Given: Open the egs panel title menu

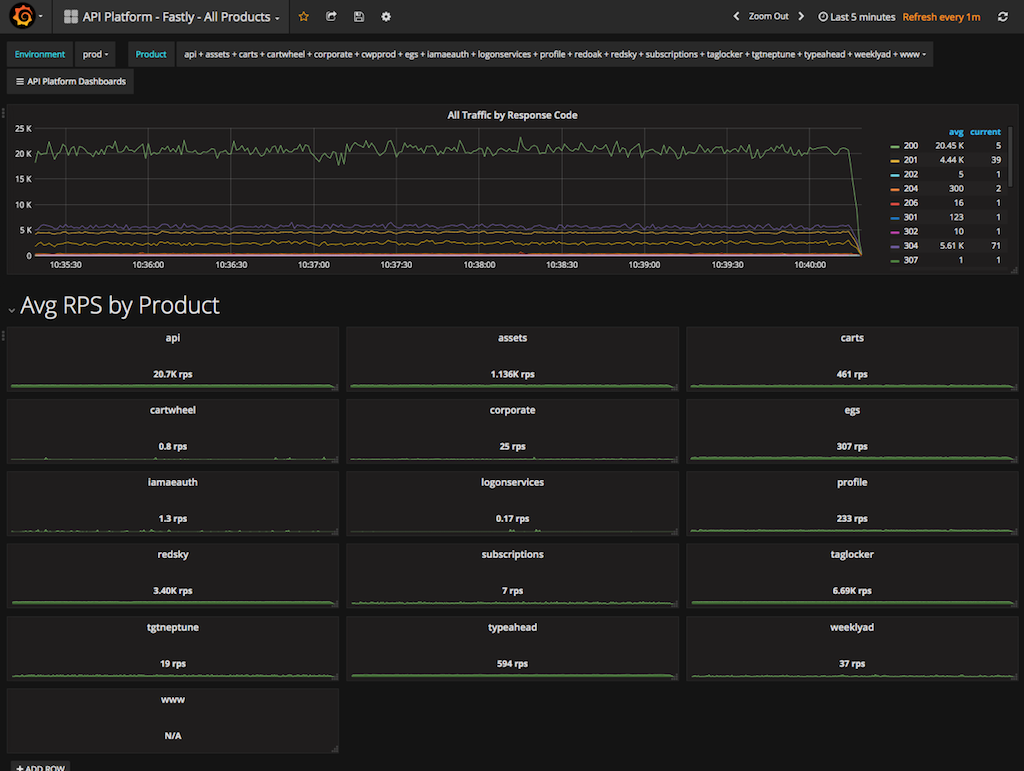Looking at the screenshot, I should coord(852,411).
